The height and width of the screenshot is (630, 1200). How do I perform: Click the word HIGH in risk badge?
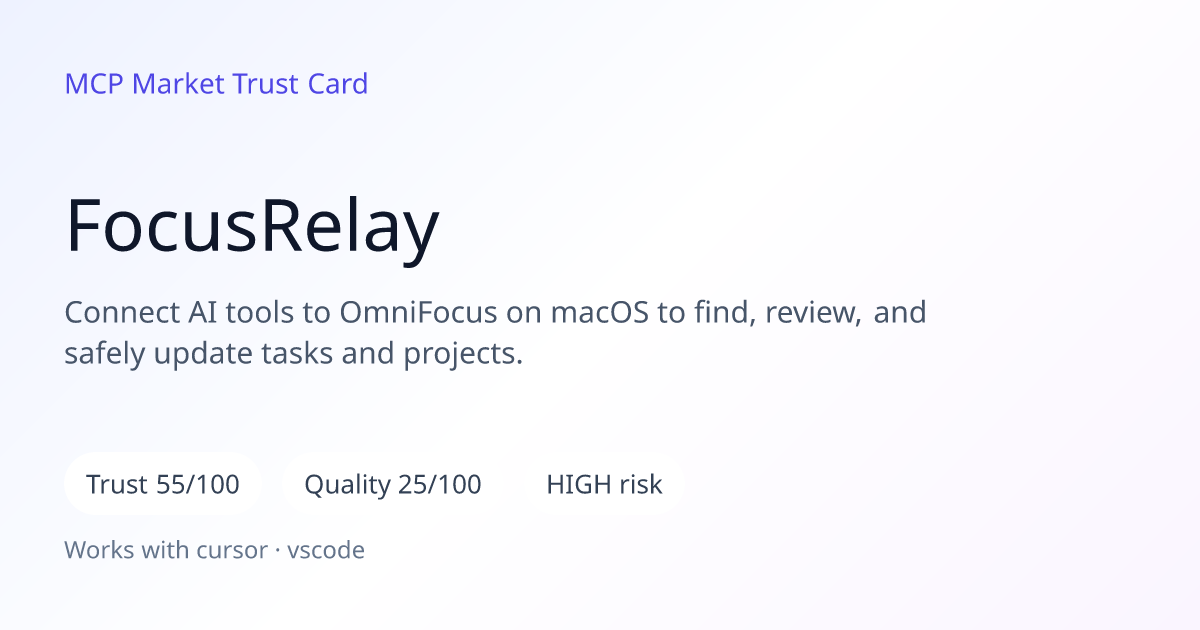pyautogui.click(x=575, y=485)
